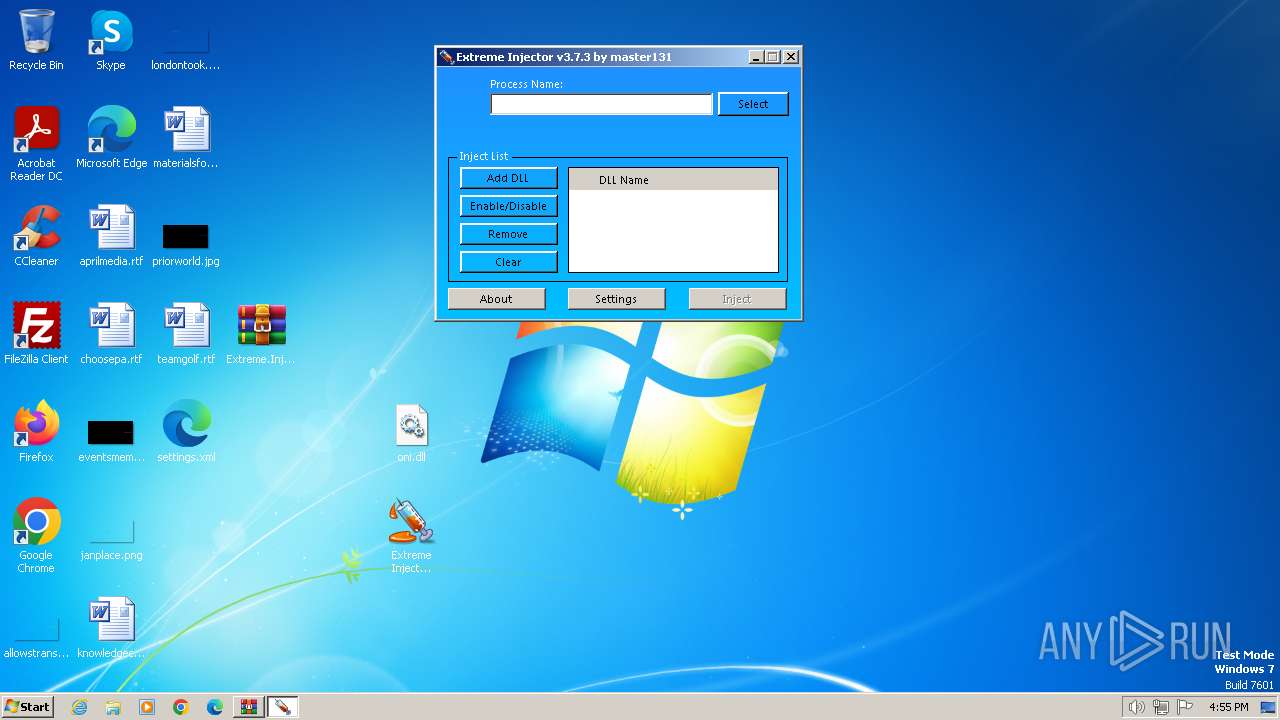Image resolution: width=1280 pixels, height=720 pixels.
Task: Select the Extreme.Inj WinRAR archive
Action: point(261,335)
